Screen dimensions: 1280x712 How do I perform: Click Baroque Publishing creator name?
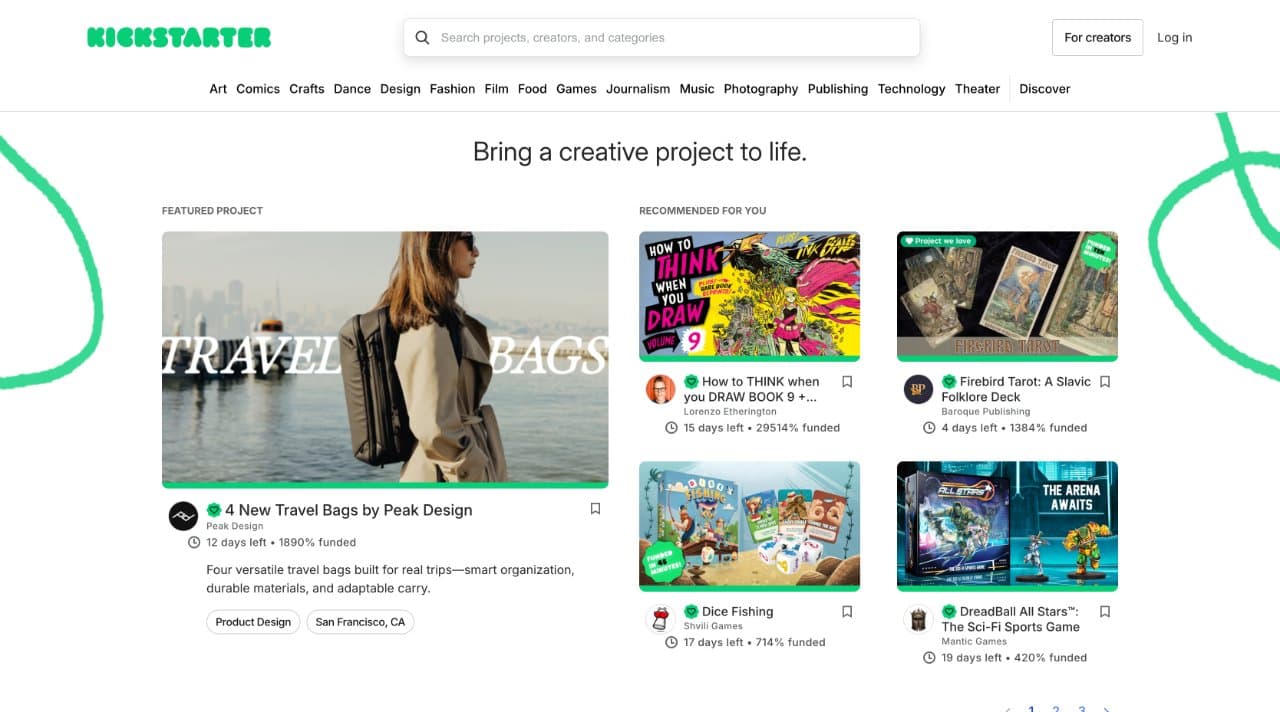click(x=986, y=412)
